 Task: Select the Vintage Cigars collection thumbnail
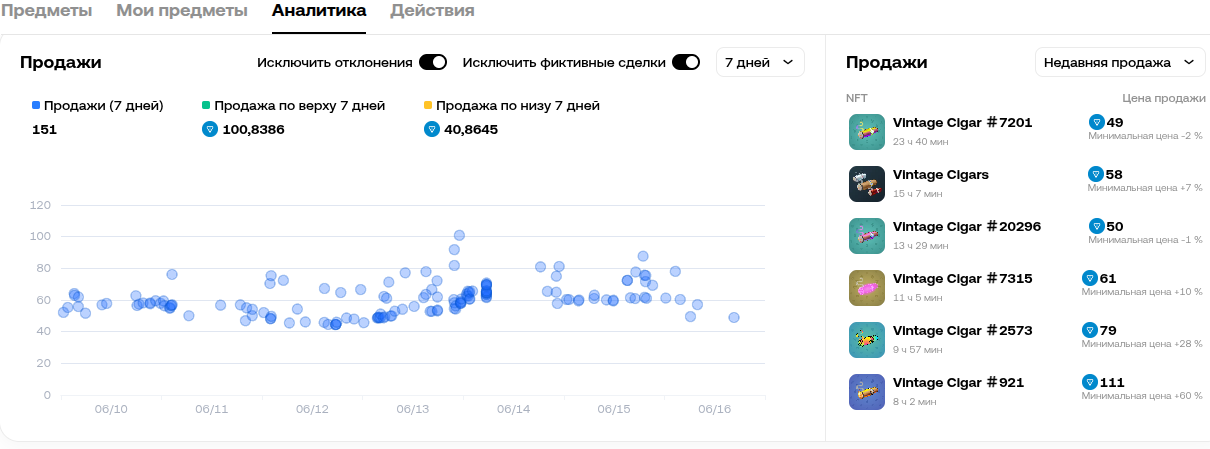click(866, 184)
